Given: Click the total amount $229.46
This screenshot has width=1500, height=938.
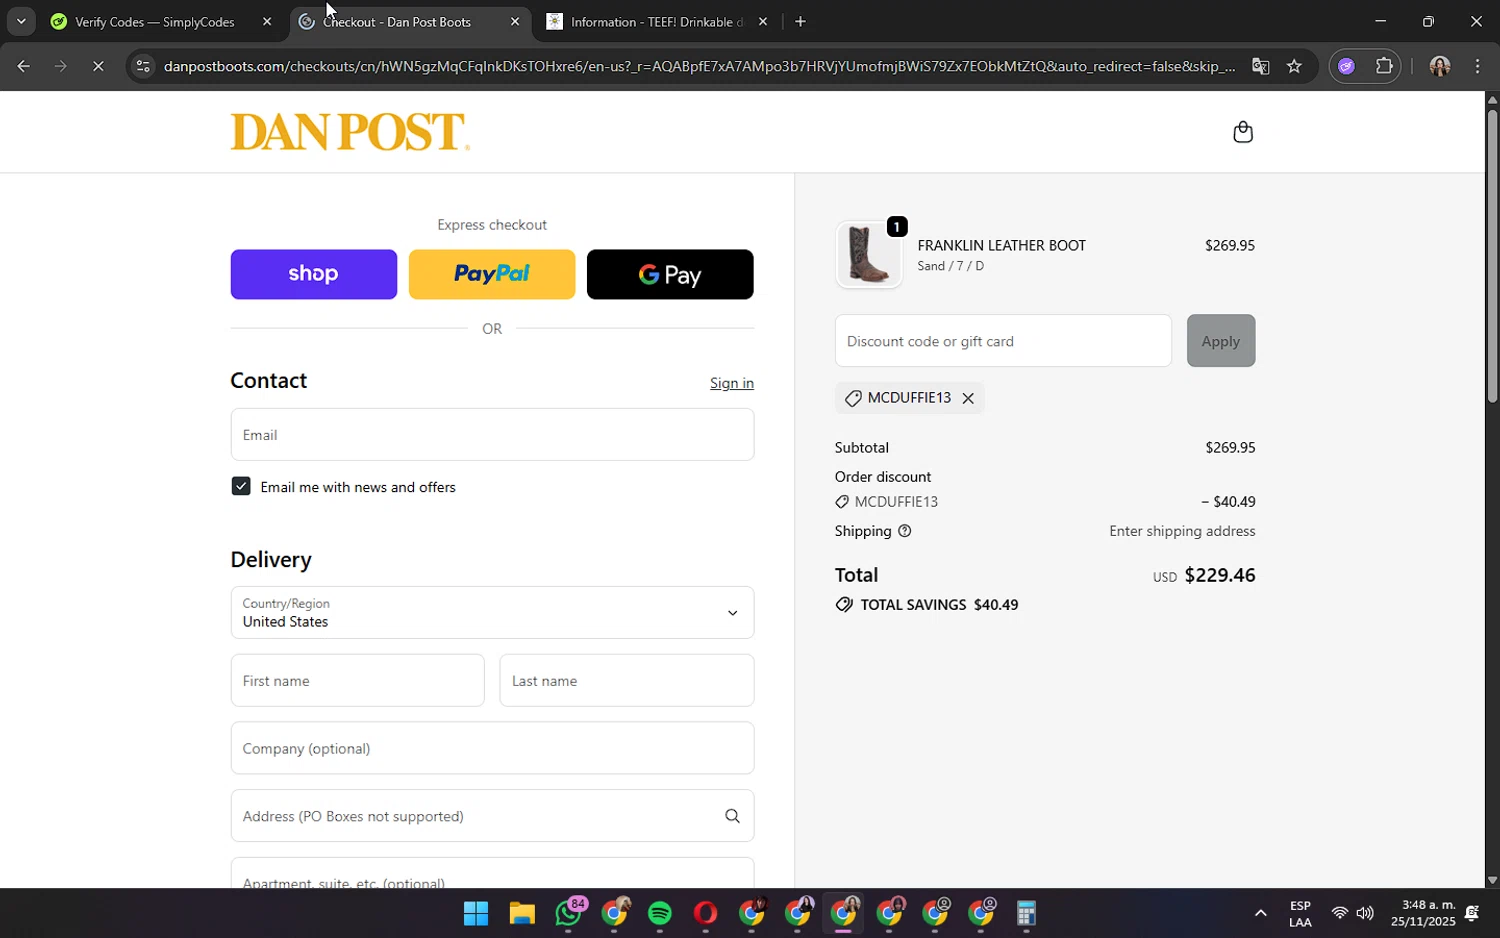Looking at the screenshot, I should coord(1220,575).
